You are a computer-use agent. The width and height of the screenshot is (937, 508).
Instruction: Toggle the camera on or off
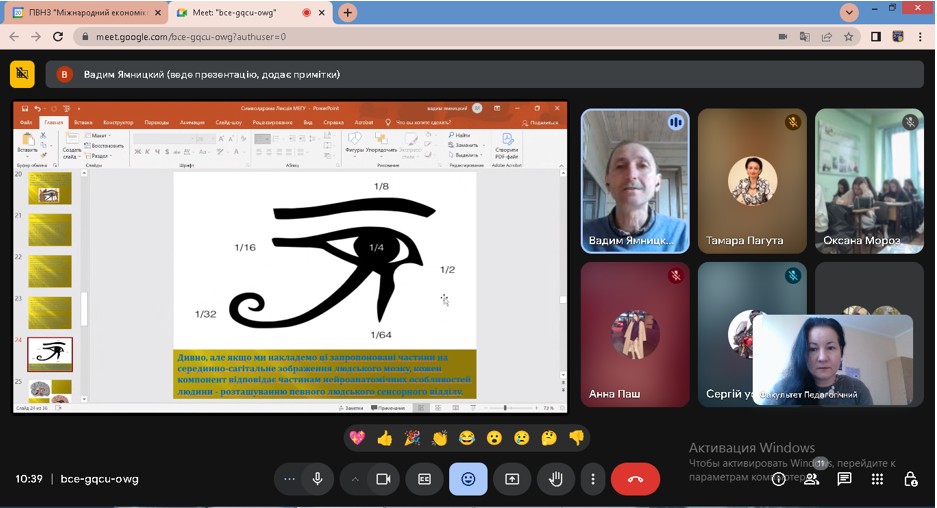pyautogui.click(x=383, y=479)
